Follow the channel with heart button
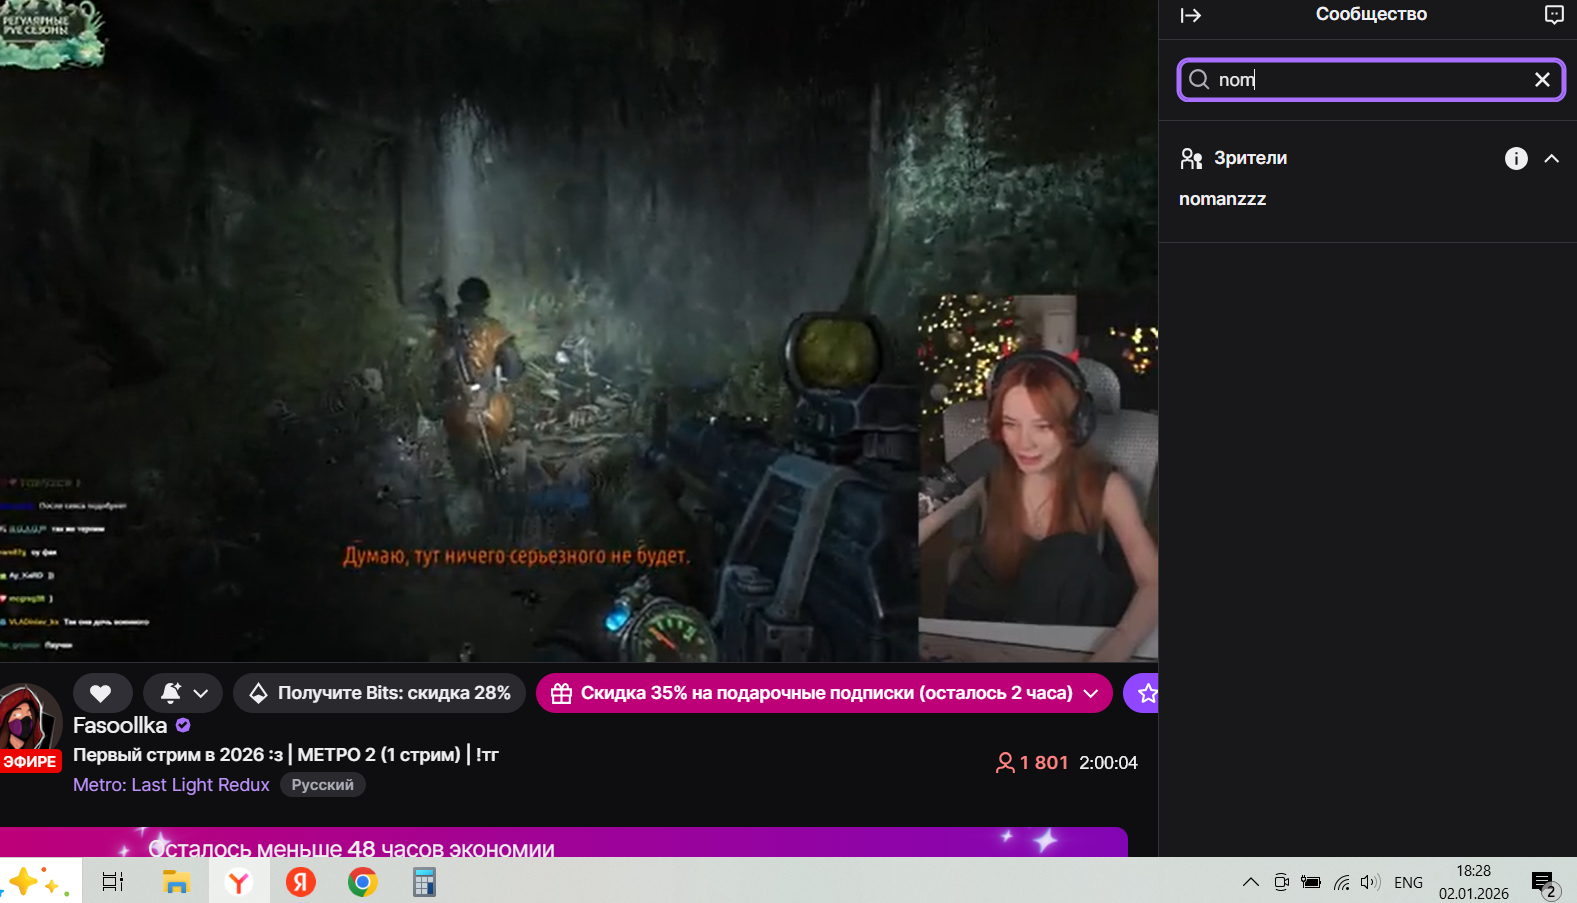 pos(102,693)
